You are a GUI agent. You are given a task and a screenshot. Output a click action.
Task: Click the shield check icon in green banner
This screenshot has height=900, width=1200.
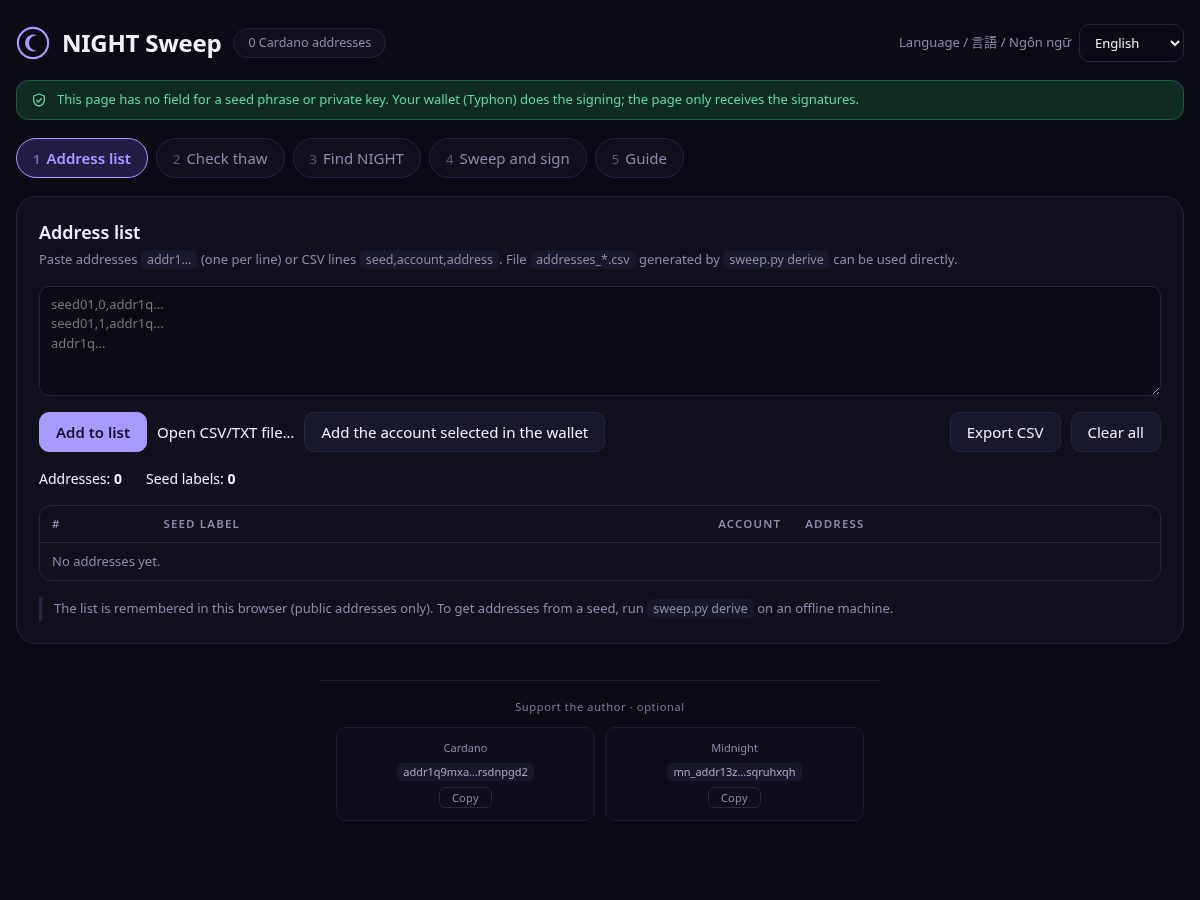[x=39, y=100]
